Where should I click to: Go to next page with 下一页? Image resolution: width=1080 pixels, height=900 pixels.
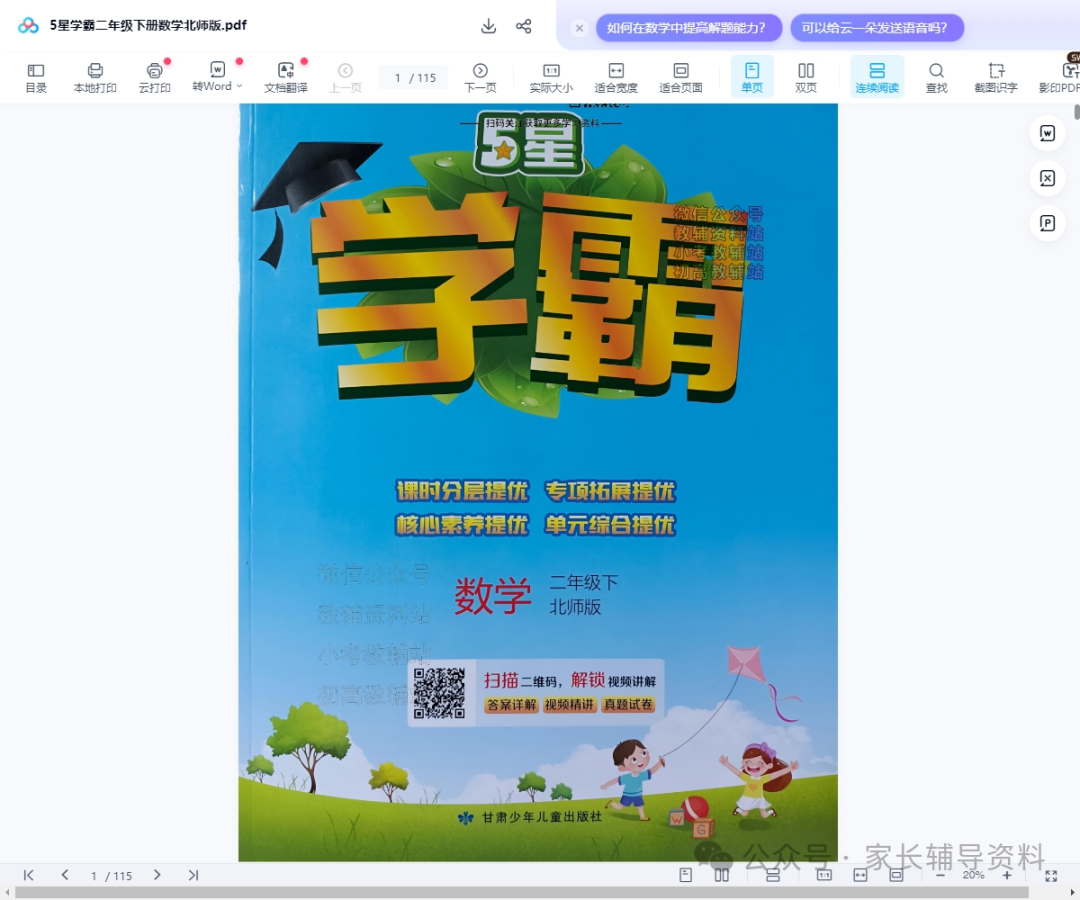[480, 78]
